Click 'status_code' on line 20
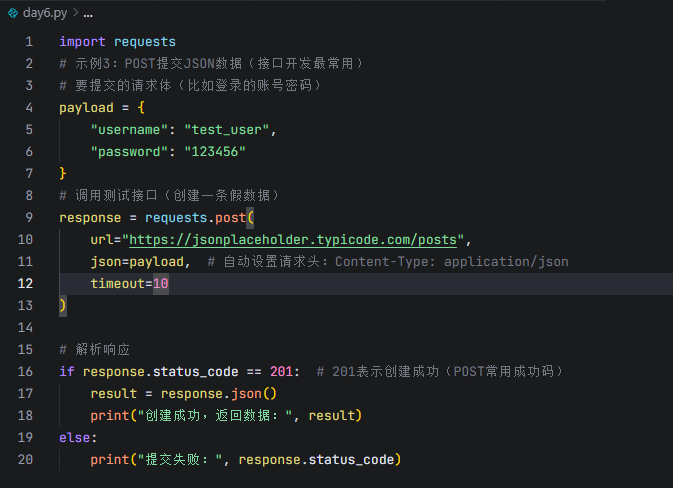Viewport: 673px width, 488px height. tap(352, 460)
